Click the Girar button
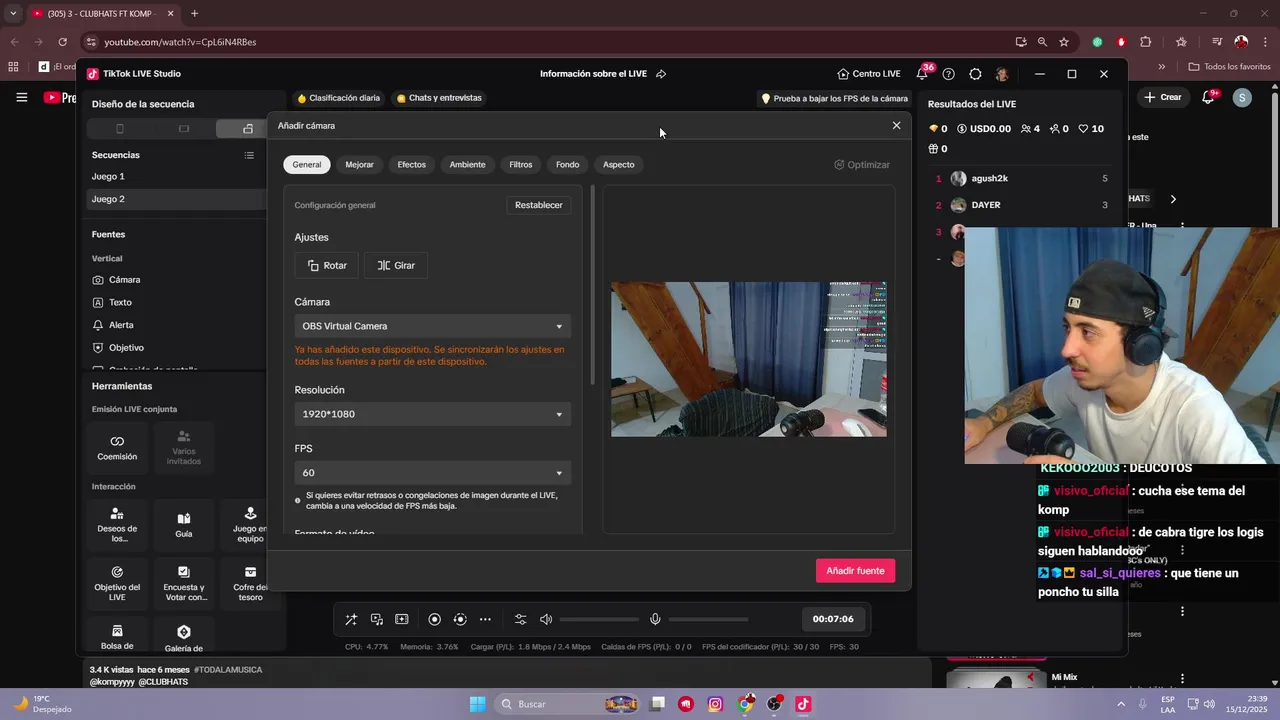1280x720 pixels. (x=396, y=265)
